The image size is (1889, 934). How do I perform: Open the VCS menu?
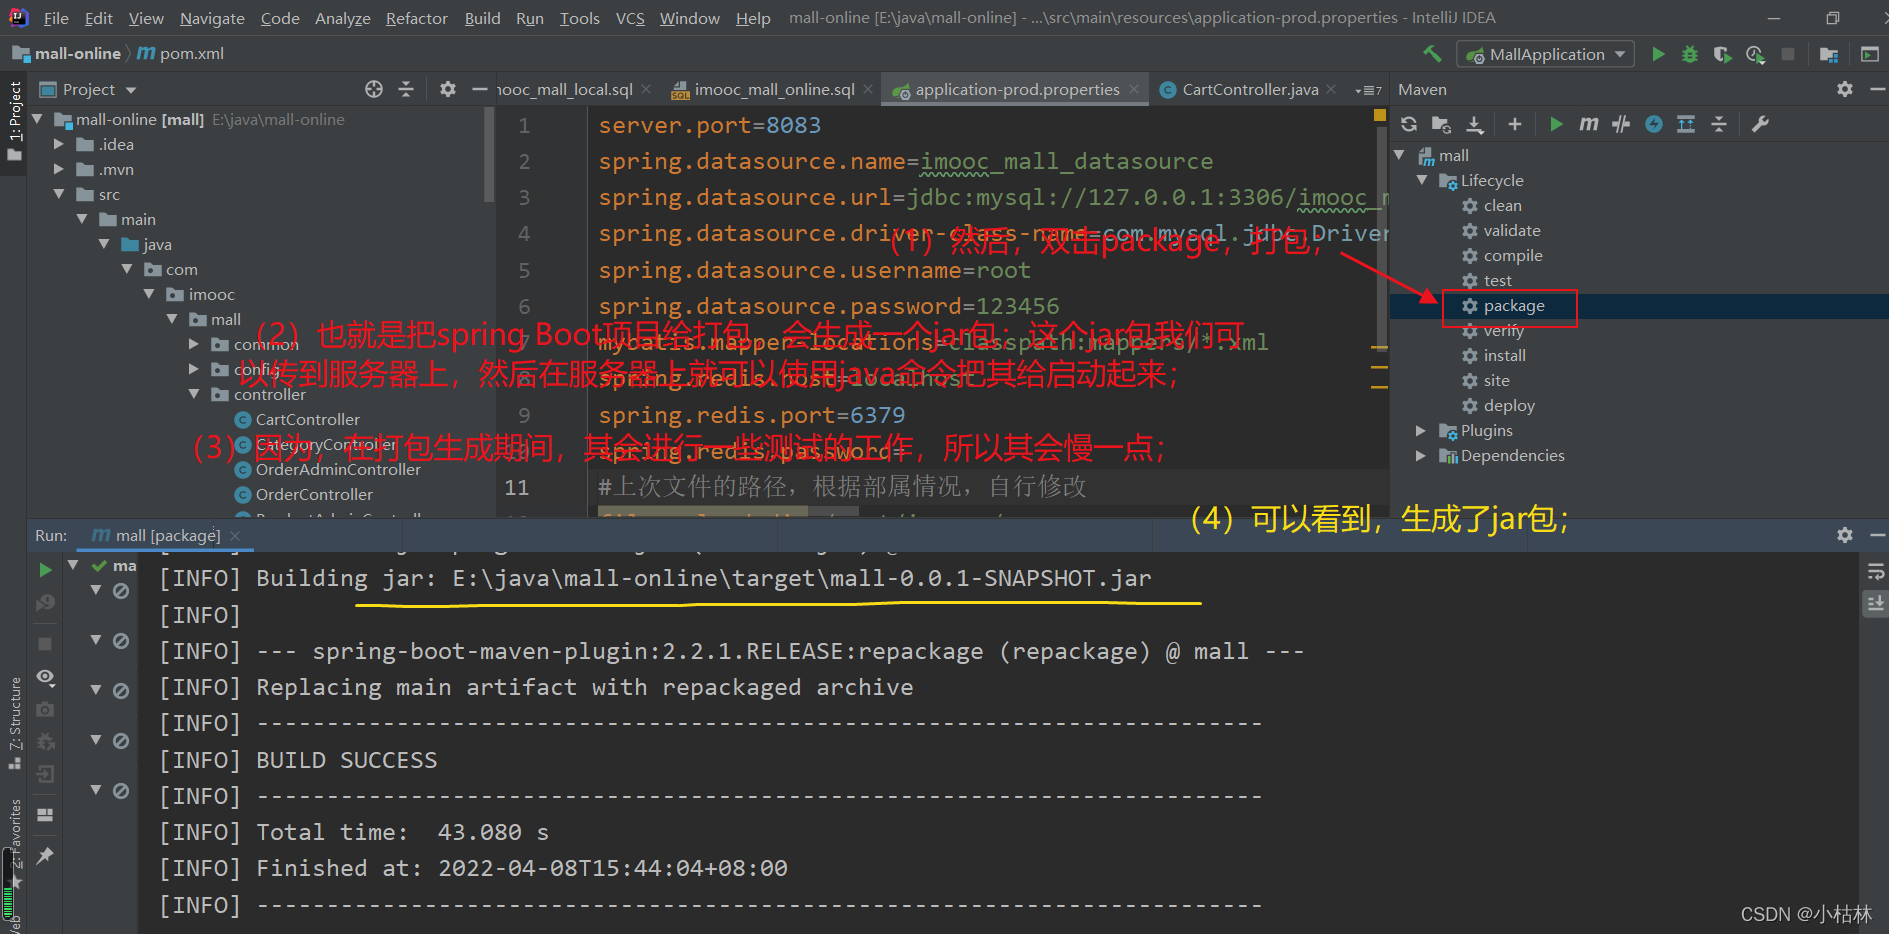tap(630, 18)
